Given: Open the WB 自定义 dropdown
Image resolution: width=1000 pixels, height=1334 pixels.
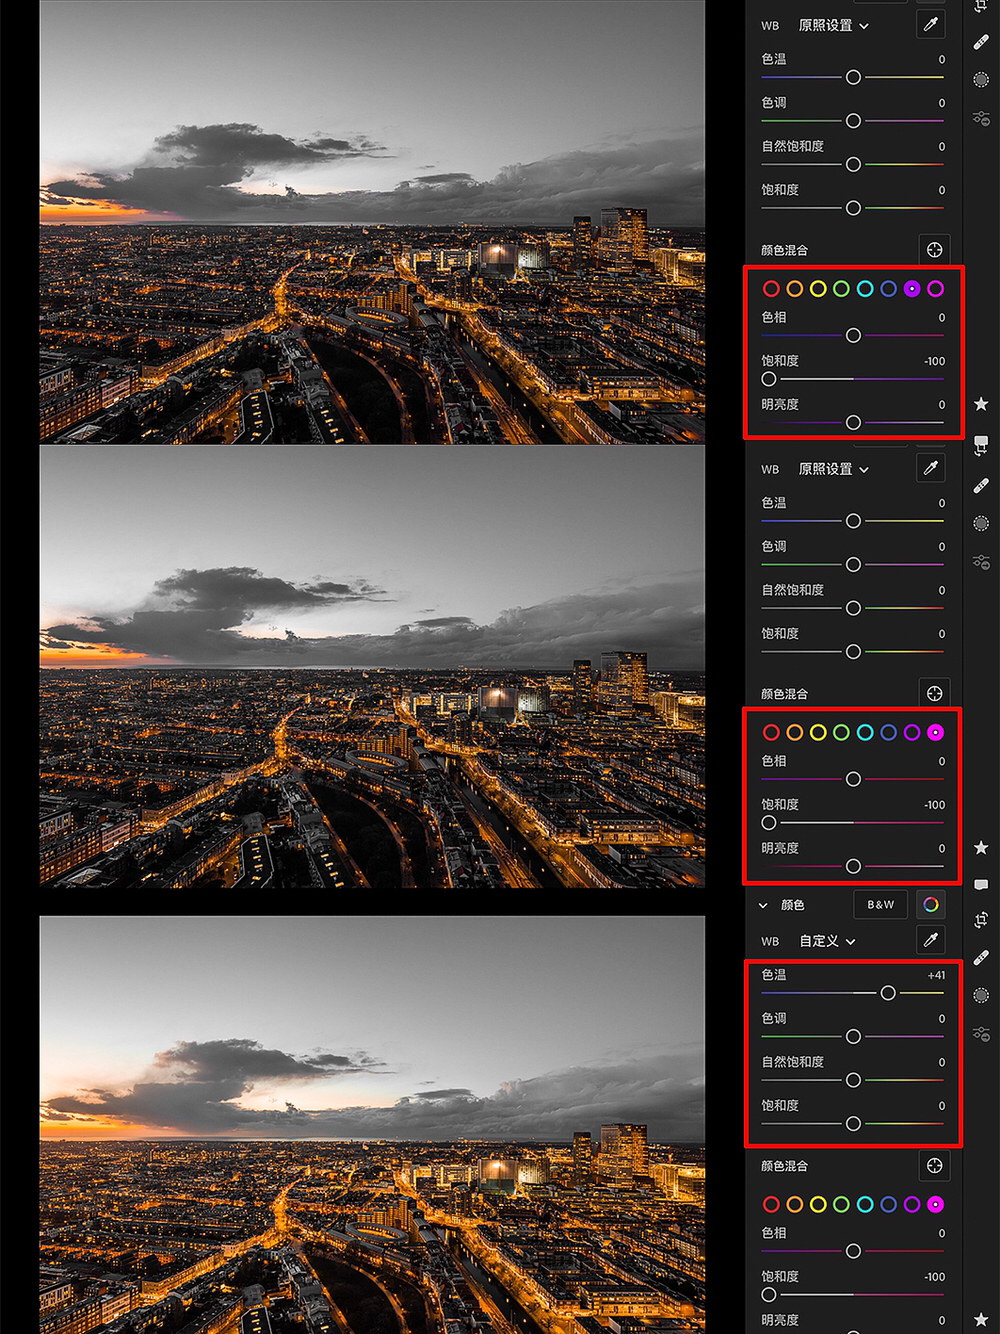Looking at the screenshot, I should pos(827,941).
